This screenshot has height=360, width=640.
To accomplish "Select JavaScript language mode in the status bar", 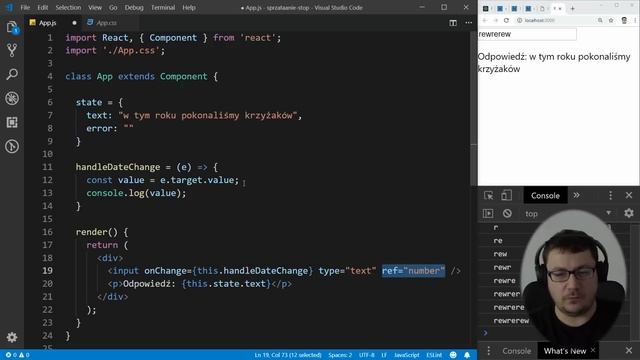I will [x=407, y=355].
